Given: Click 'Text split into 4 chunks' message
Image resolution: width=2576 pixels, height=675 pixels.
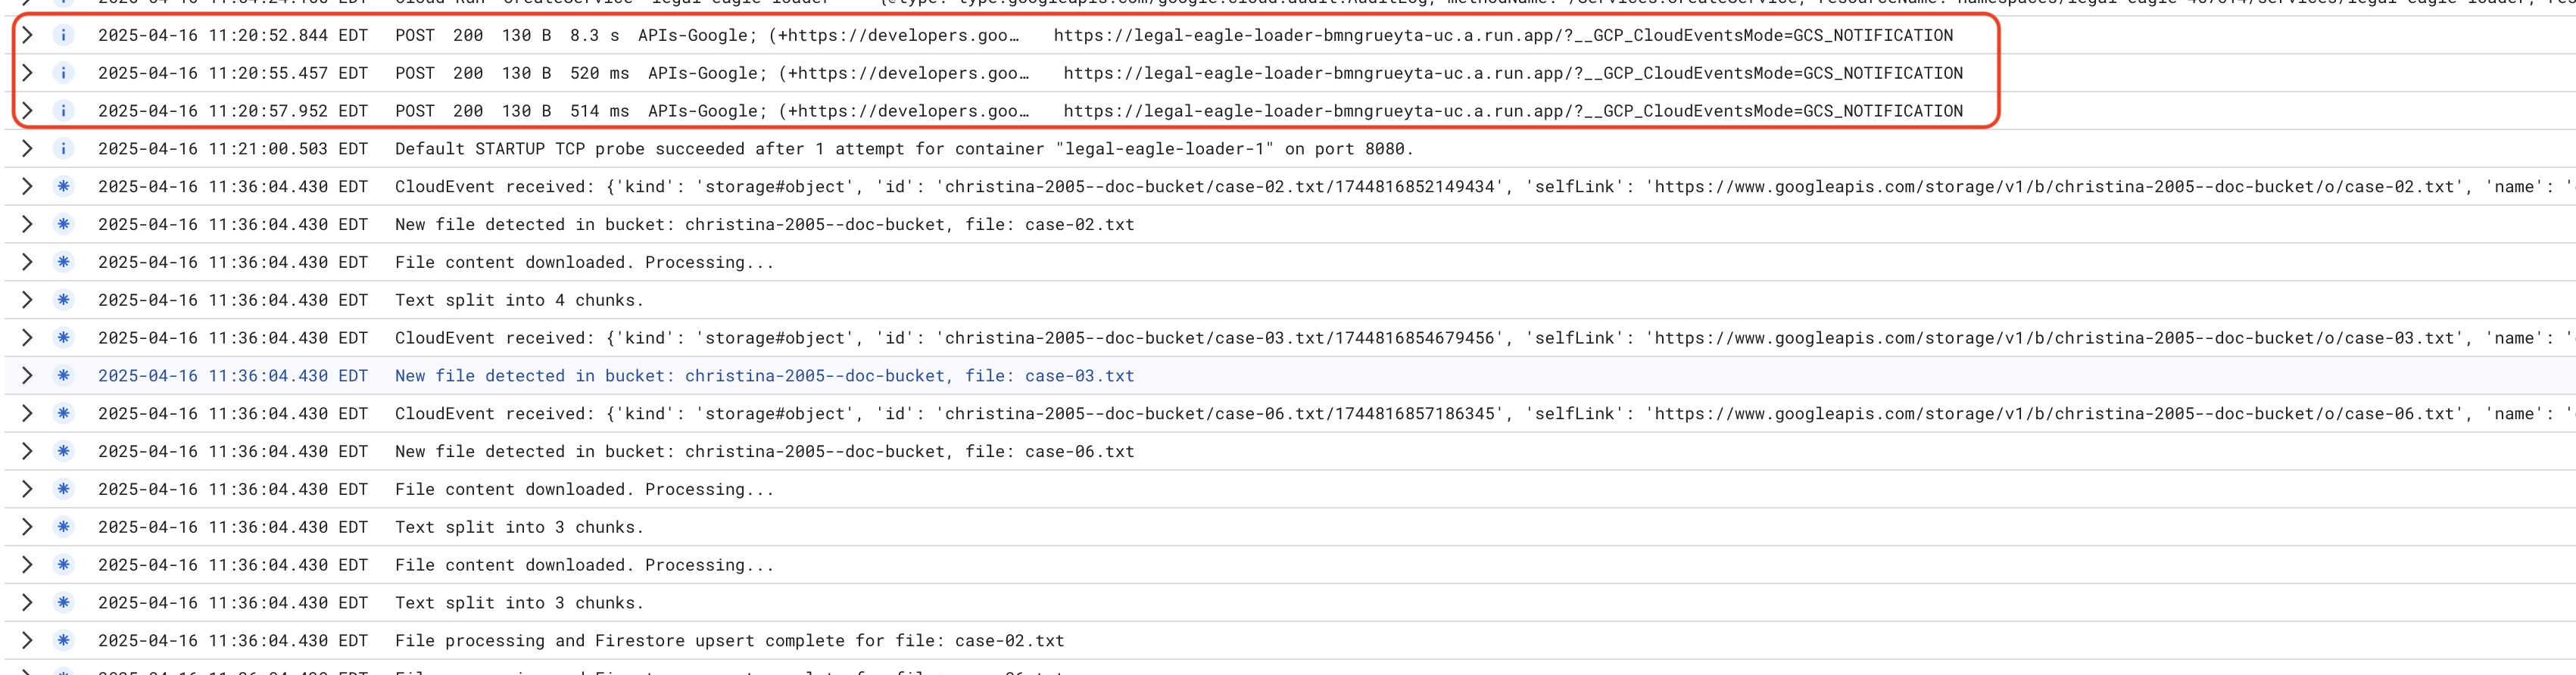Looking at the screenshot, I should (519, 300).
